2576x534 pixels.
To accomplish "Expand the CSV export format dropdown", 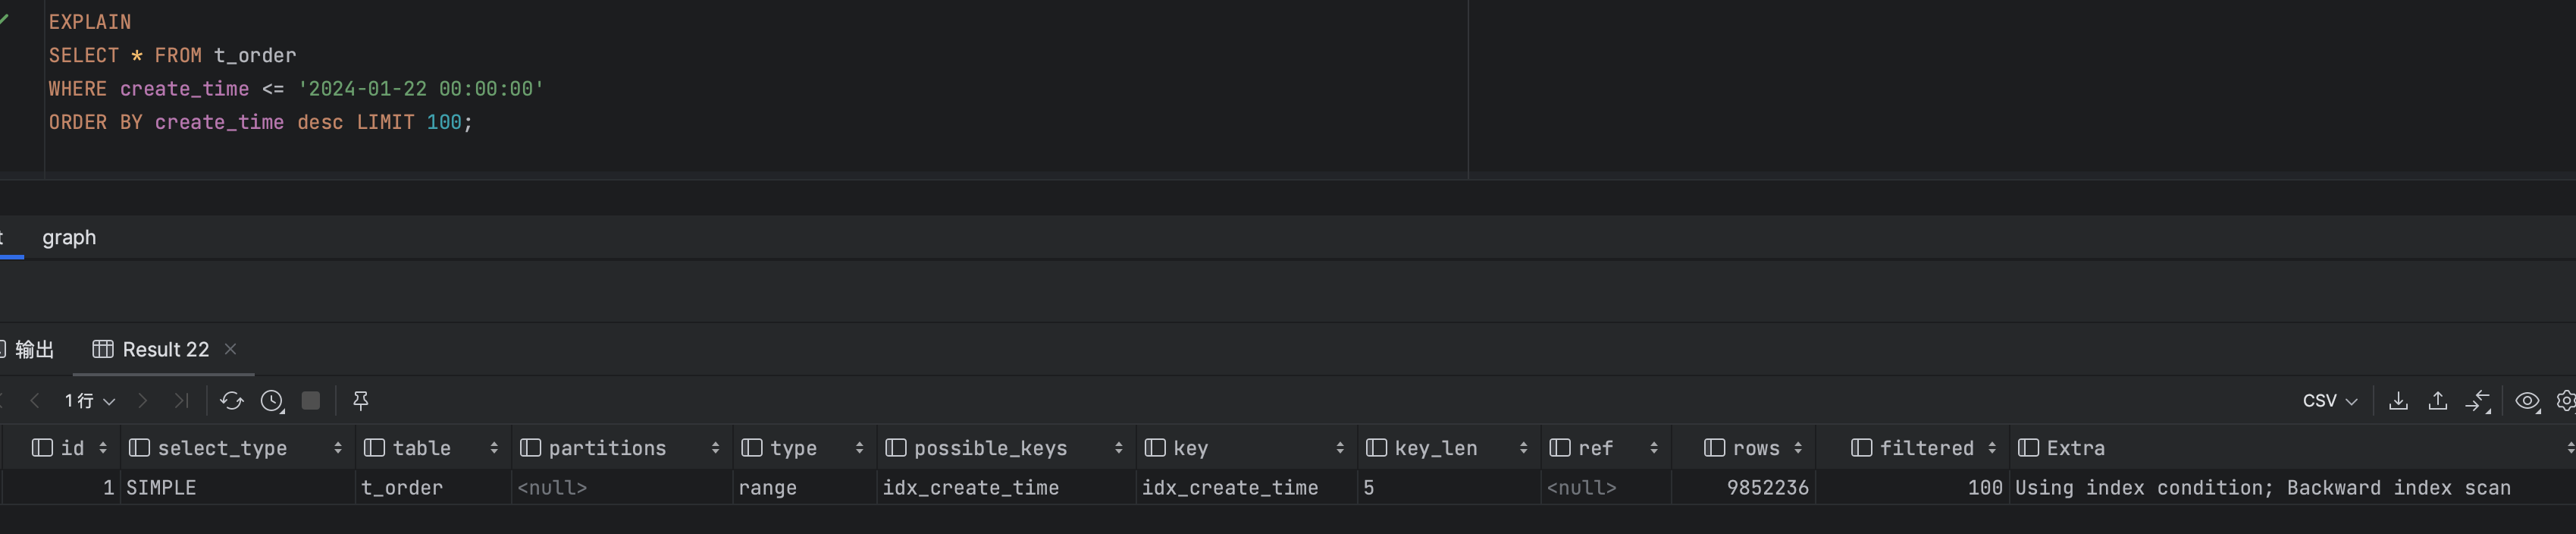I will pos(2330,401).
